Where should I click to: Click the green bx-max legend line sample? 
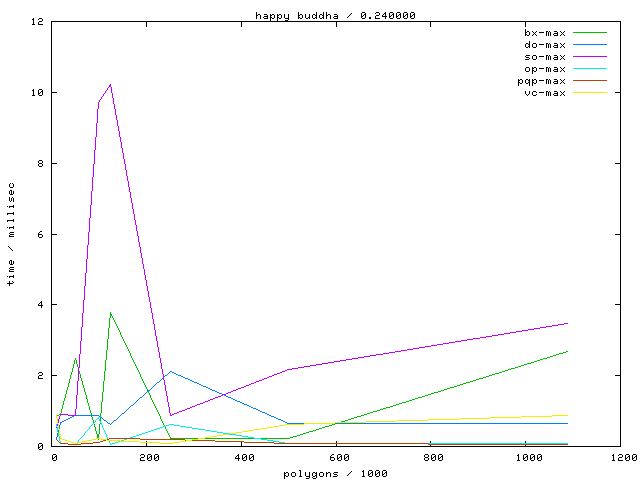pos(591,33)
